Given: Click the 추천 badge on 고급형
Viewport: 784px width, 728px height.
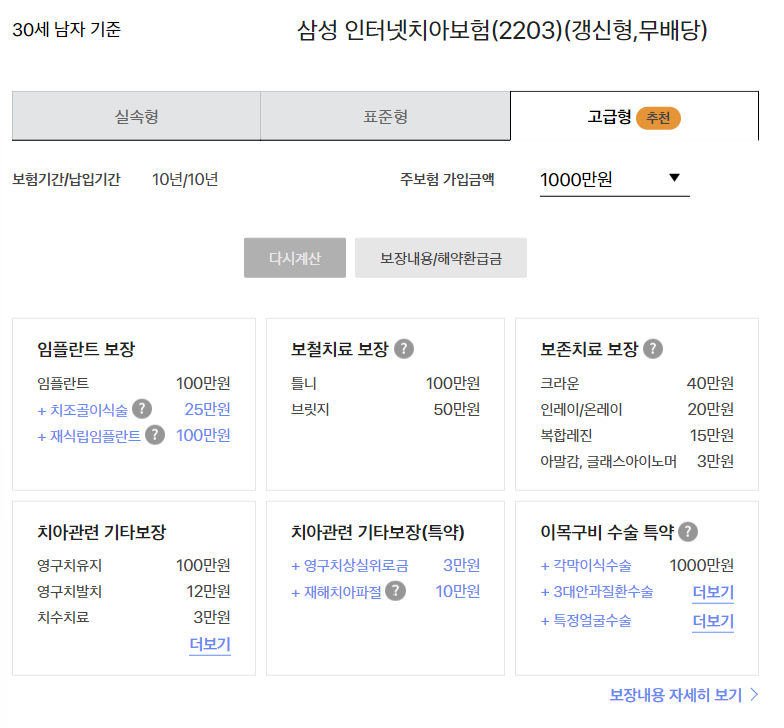Looking at the screenshot, I should click(658, 118).
